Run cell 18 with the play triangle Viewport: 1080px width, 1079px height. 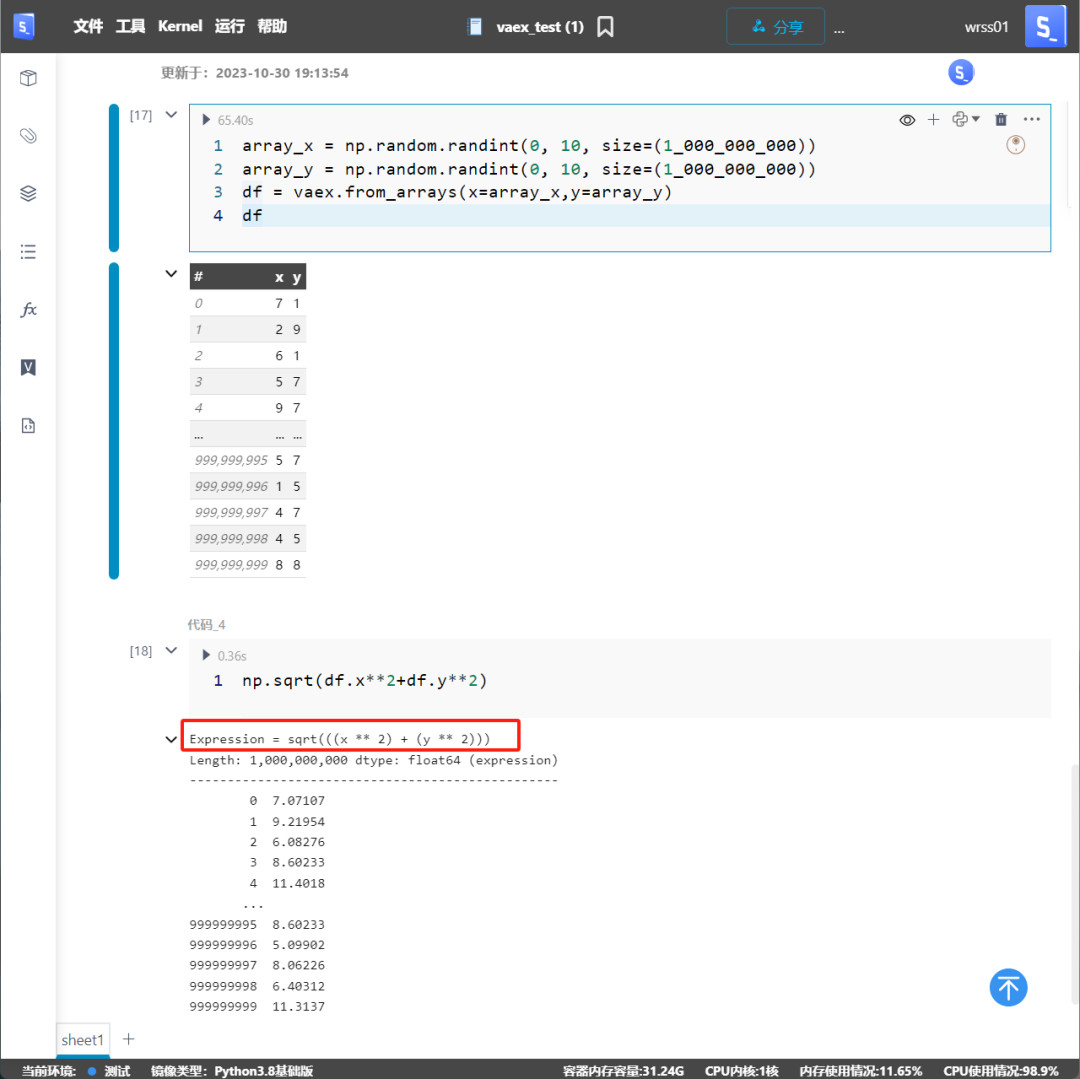(206, 656)
